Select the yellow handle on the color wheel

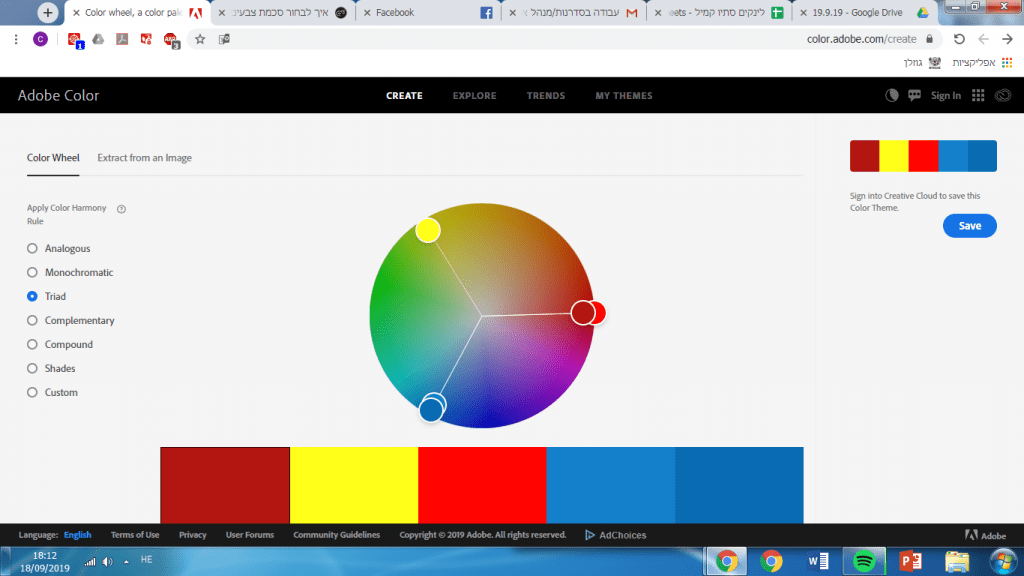pyautogui.click(x=428, y=230)
